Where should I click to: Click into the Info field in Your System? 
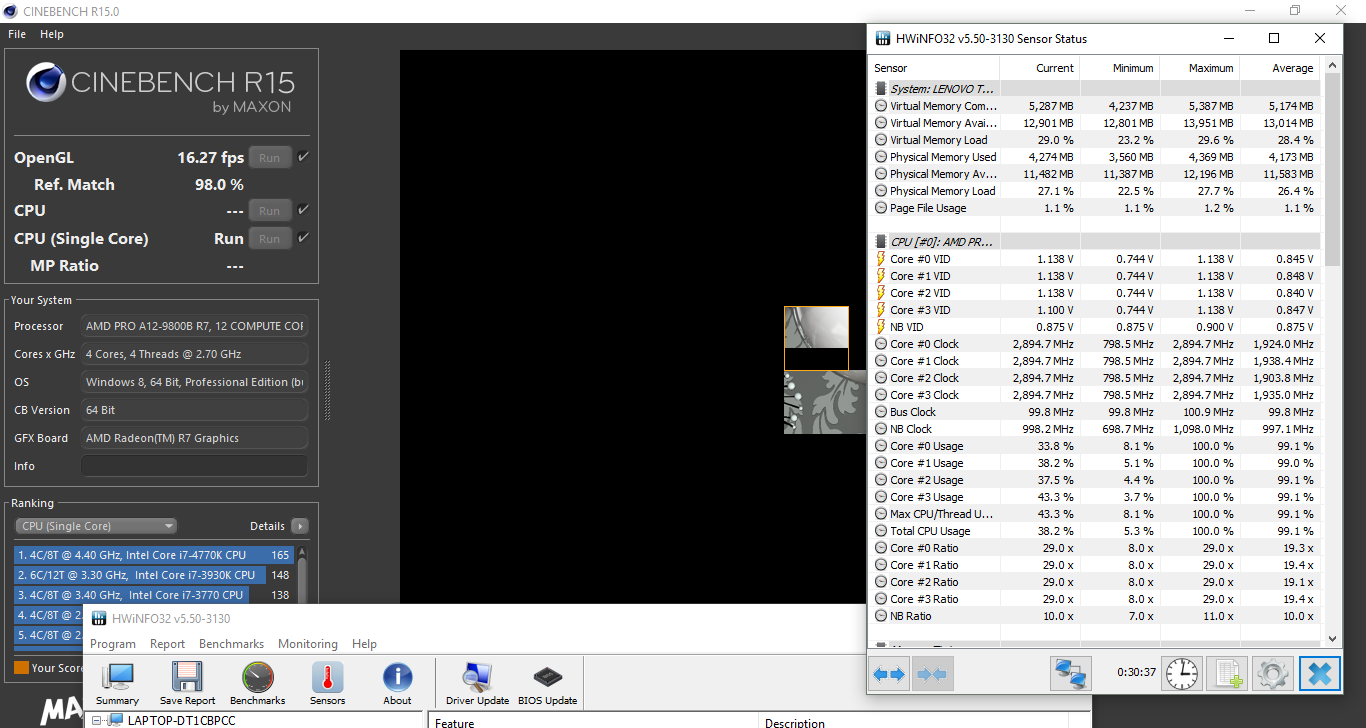[x=195, y=466]
